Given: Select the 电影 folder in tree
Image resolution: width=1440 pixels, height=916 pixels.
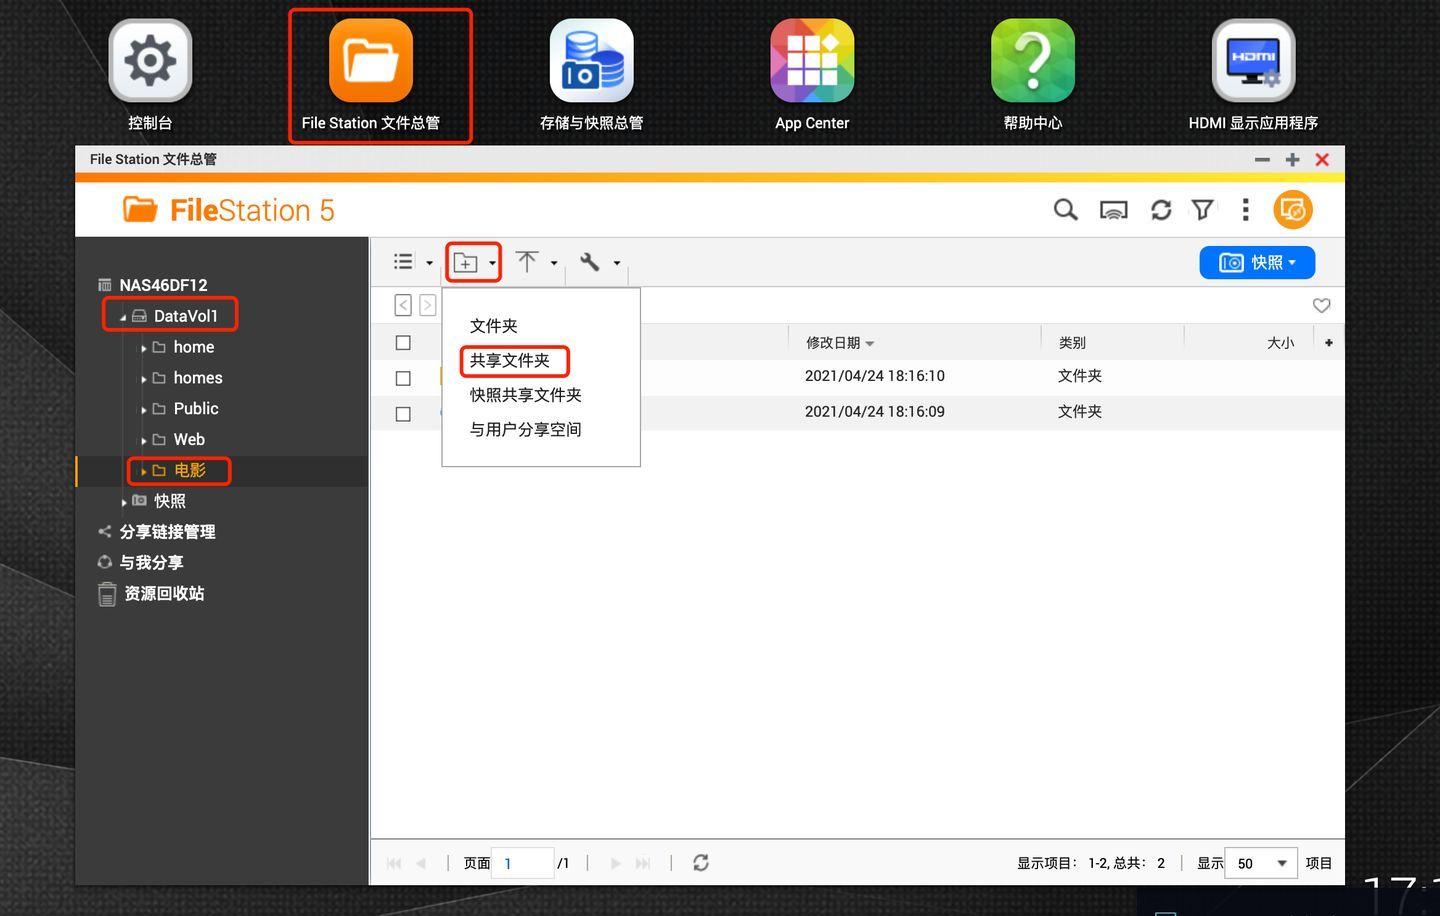Looking at the screenshot, I should pos(190,470).
